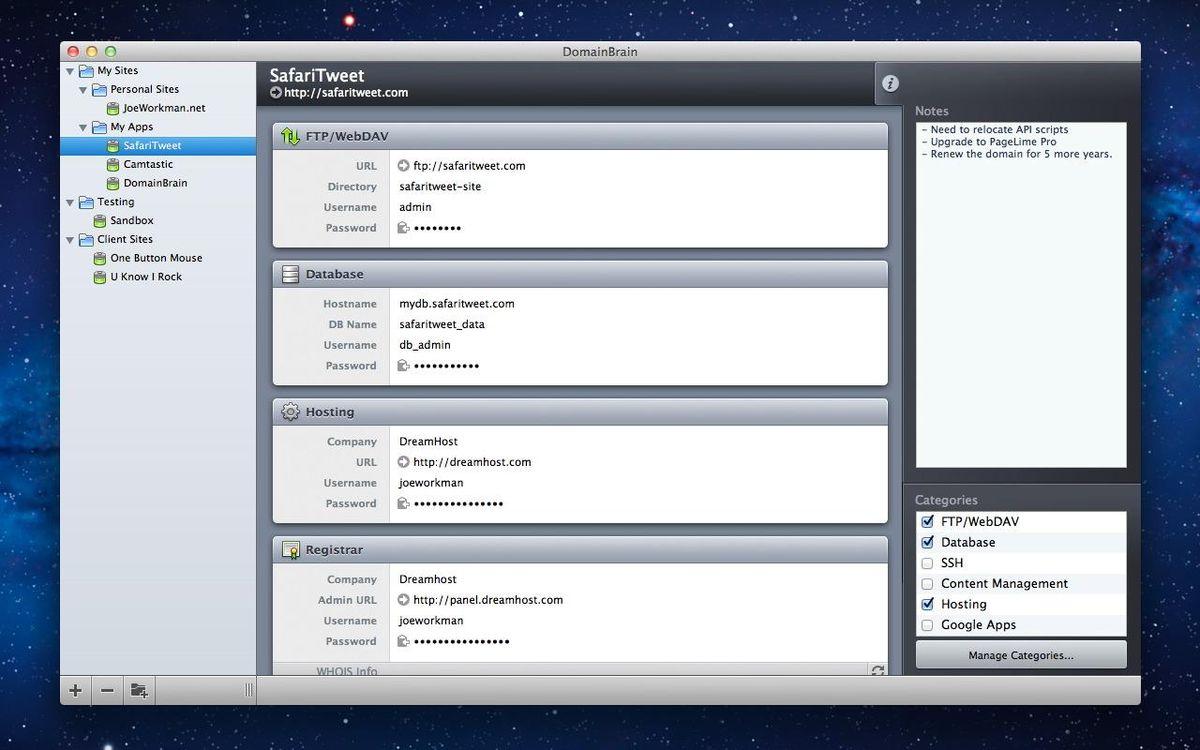
Task: Enable the SSH category checkbox
Action: click(x=927, y=563)
